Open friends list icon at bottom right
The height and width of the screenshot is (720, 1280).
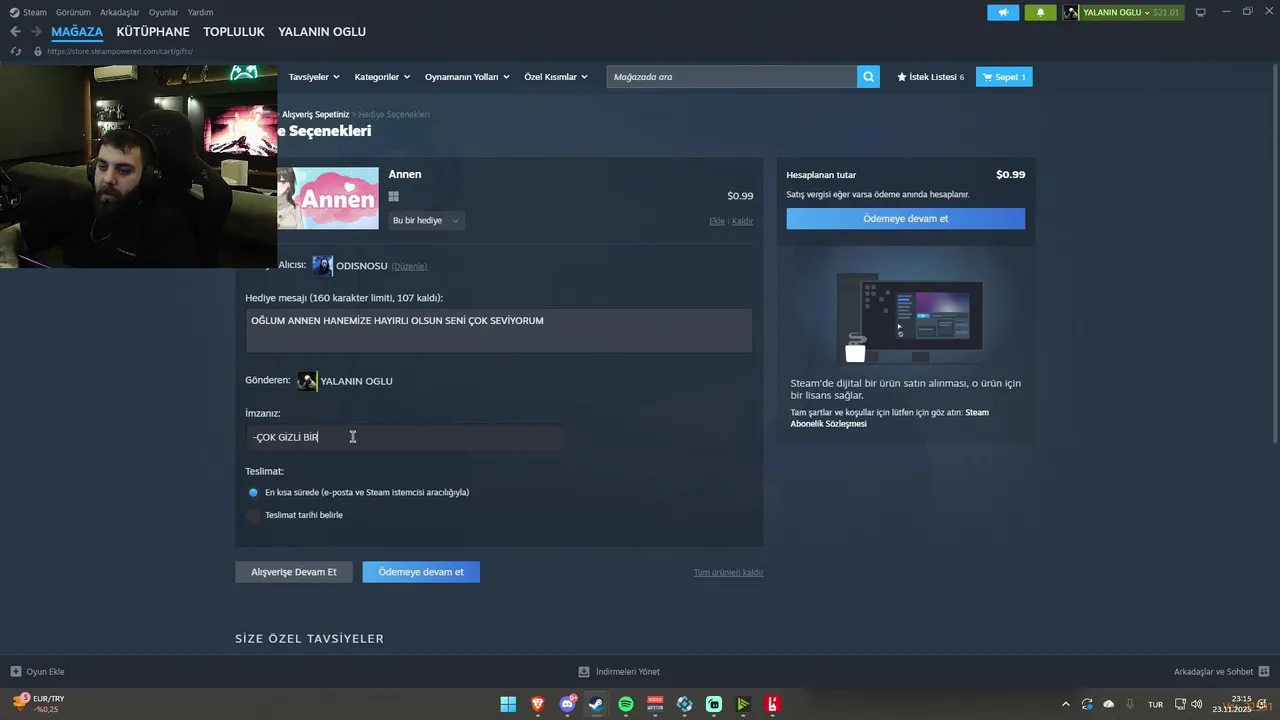click(1264, 672)
